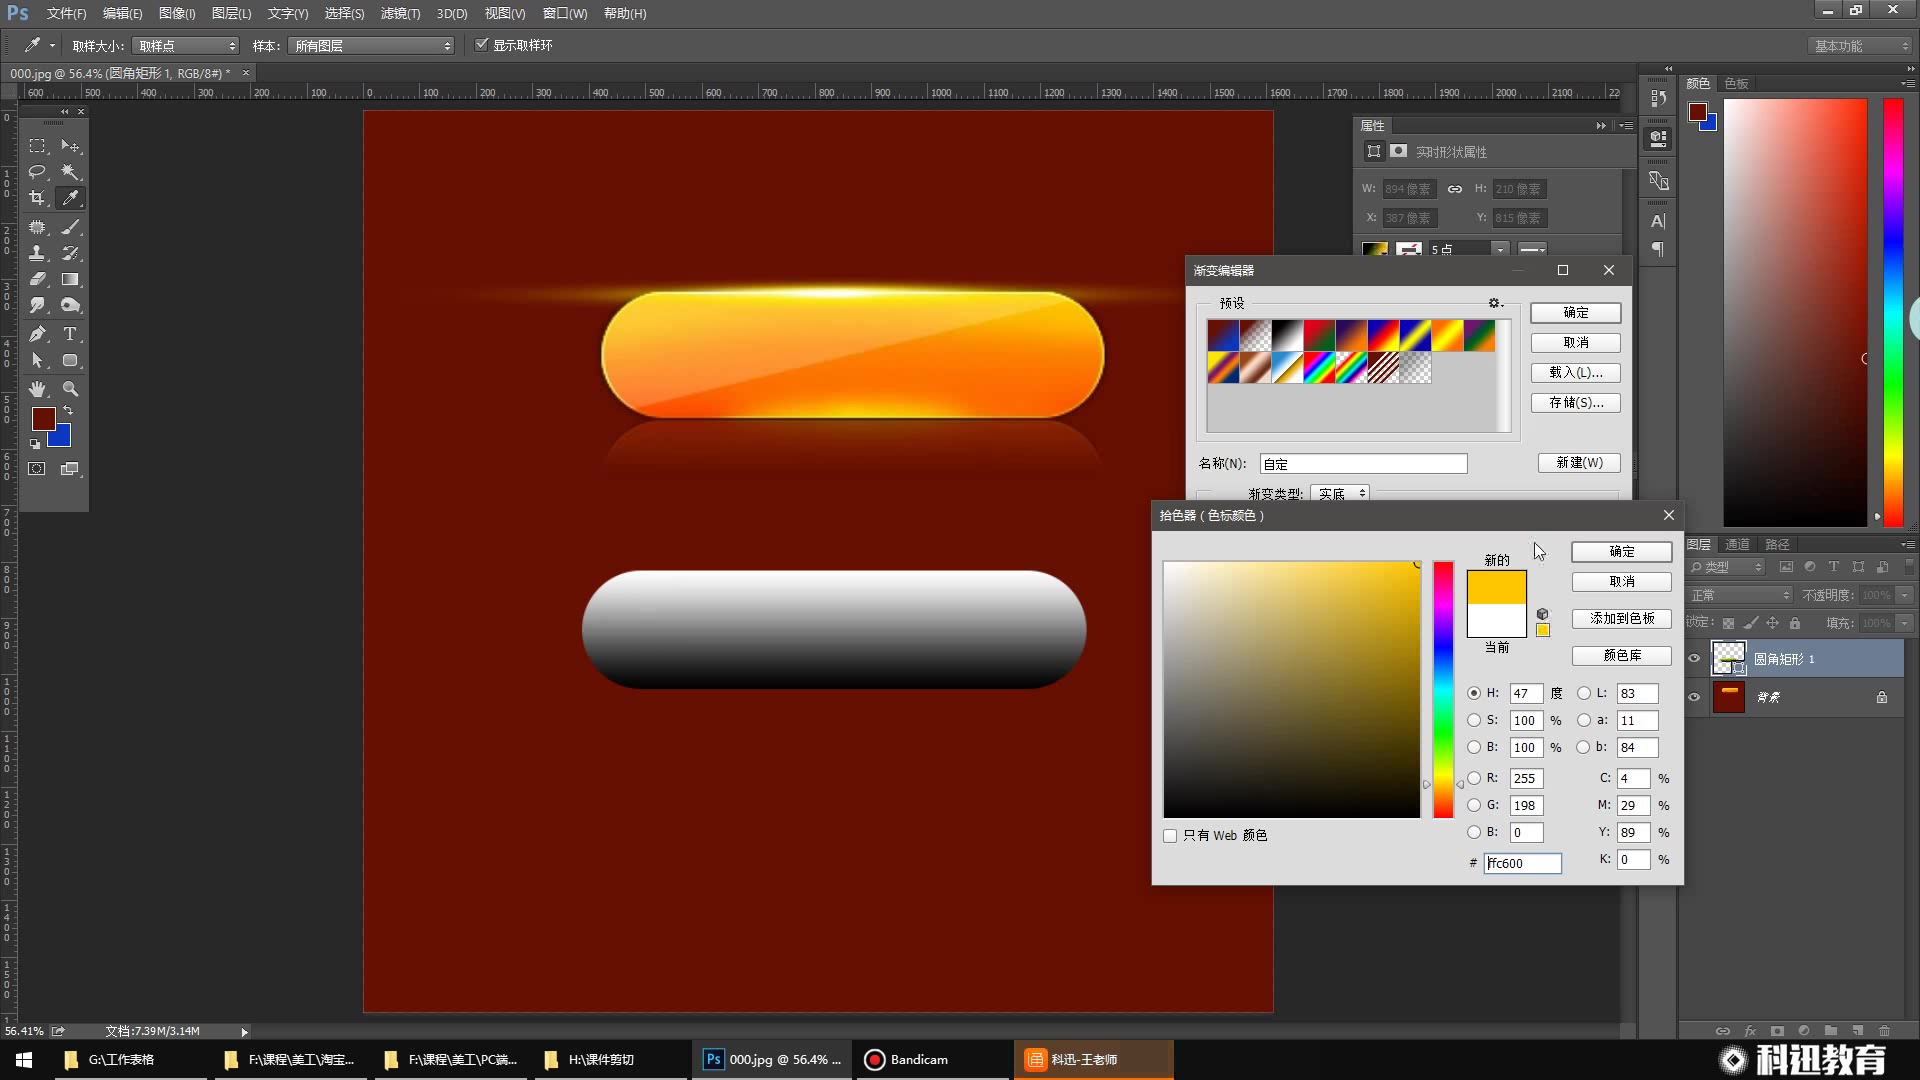Select the Rounded Rectangle shape tool
Viewport: 1920px width, 1080px height.
70,360
